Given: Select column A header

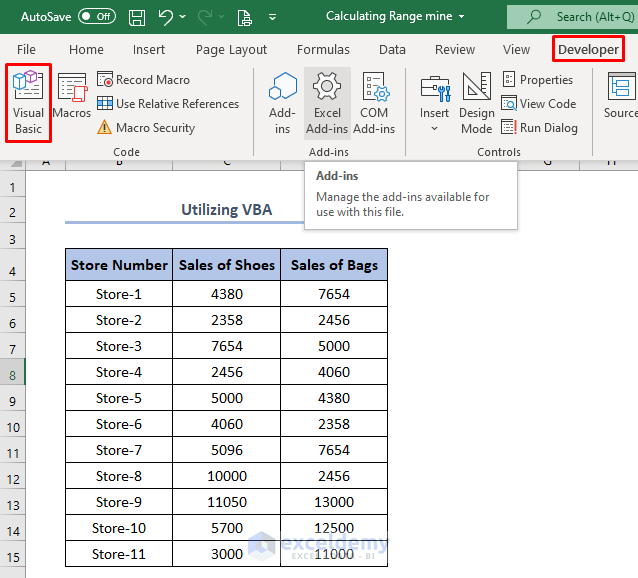Looking at the screenshot, I should coord(46,164).
